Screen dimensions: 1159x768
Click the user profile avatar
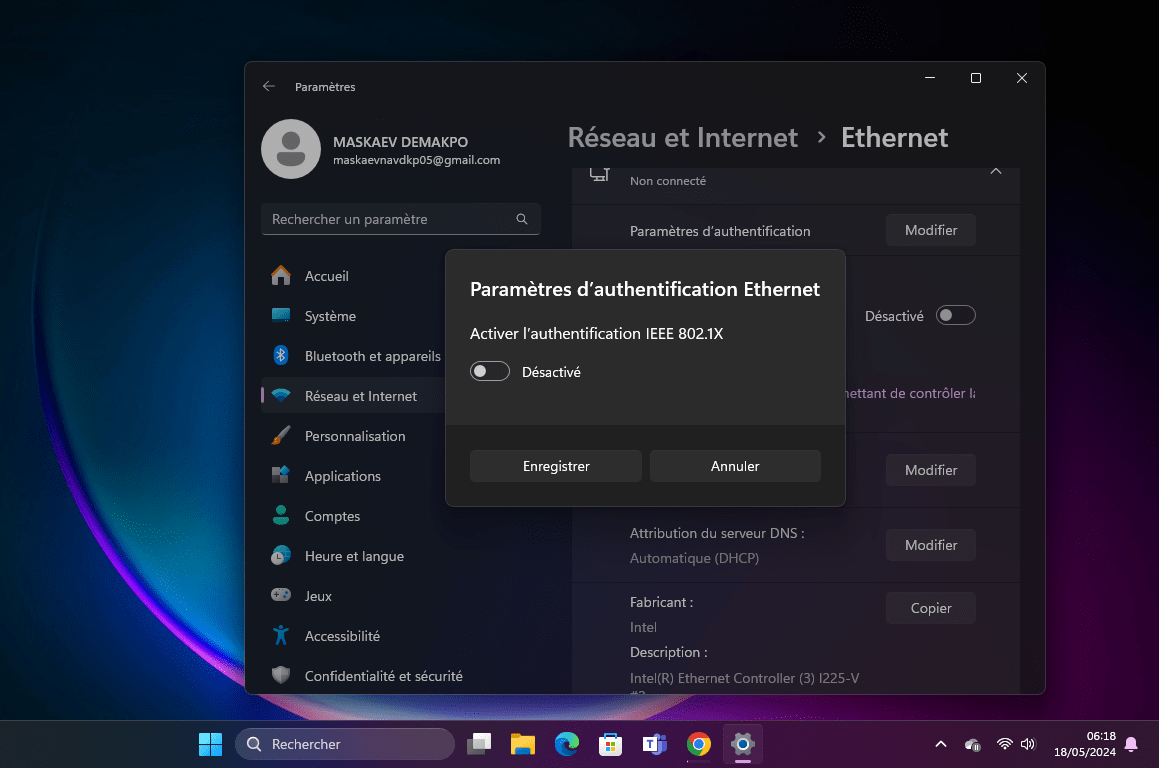[x=291, y=149]
